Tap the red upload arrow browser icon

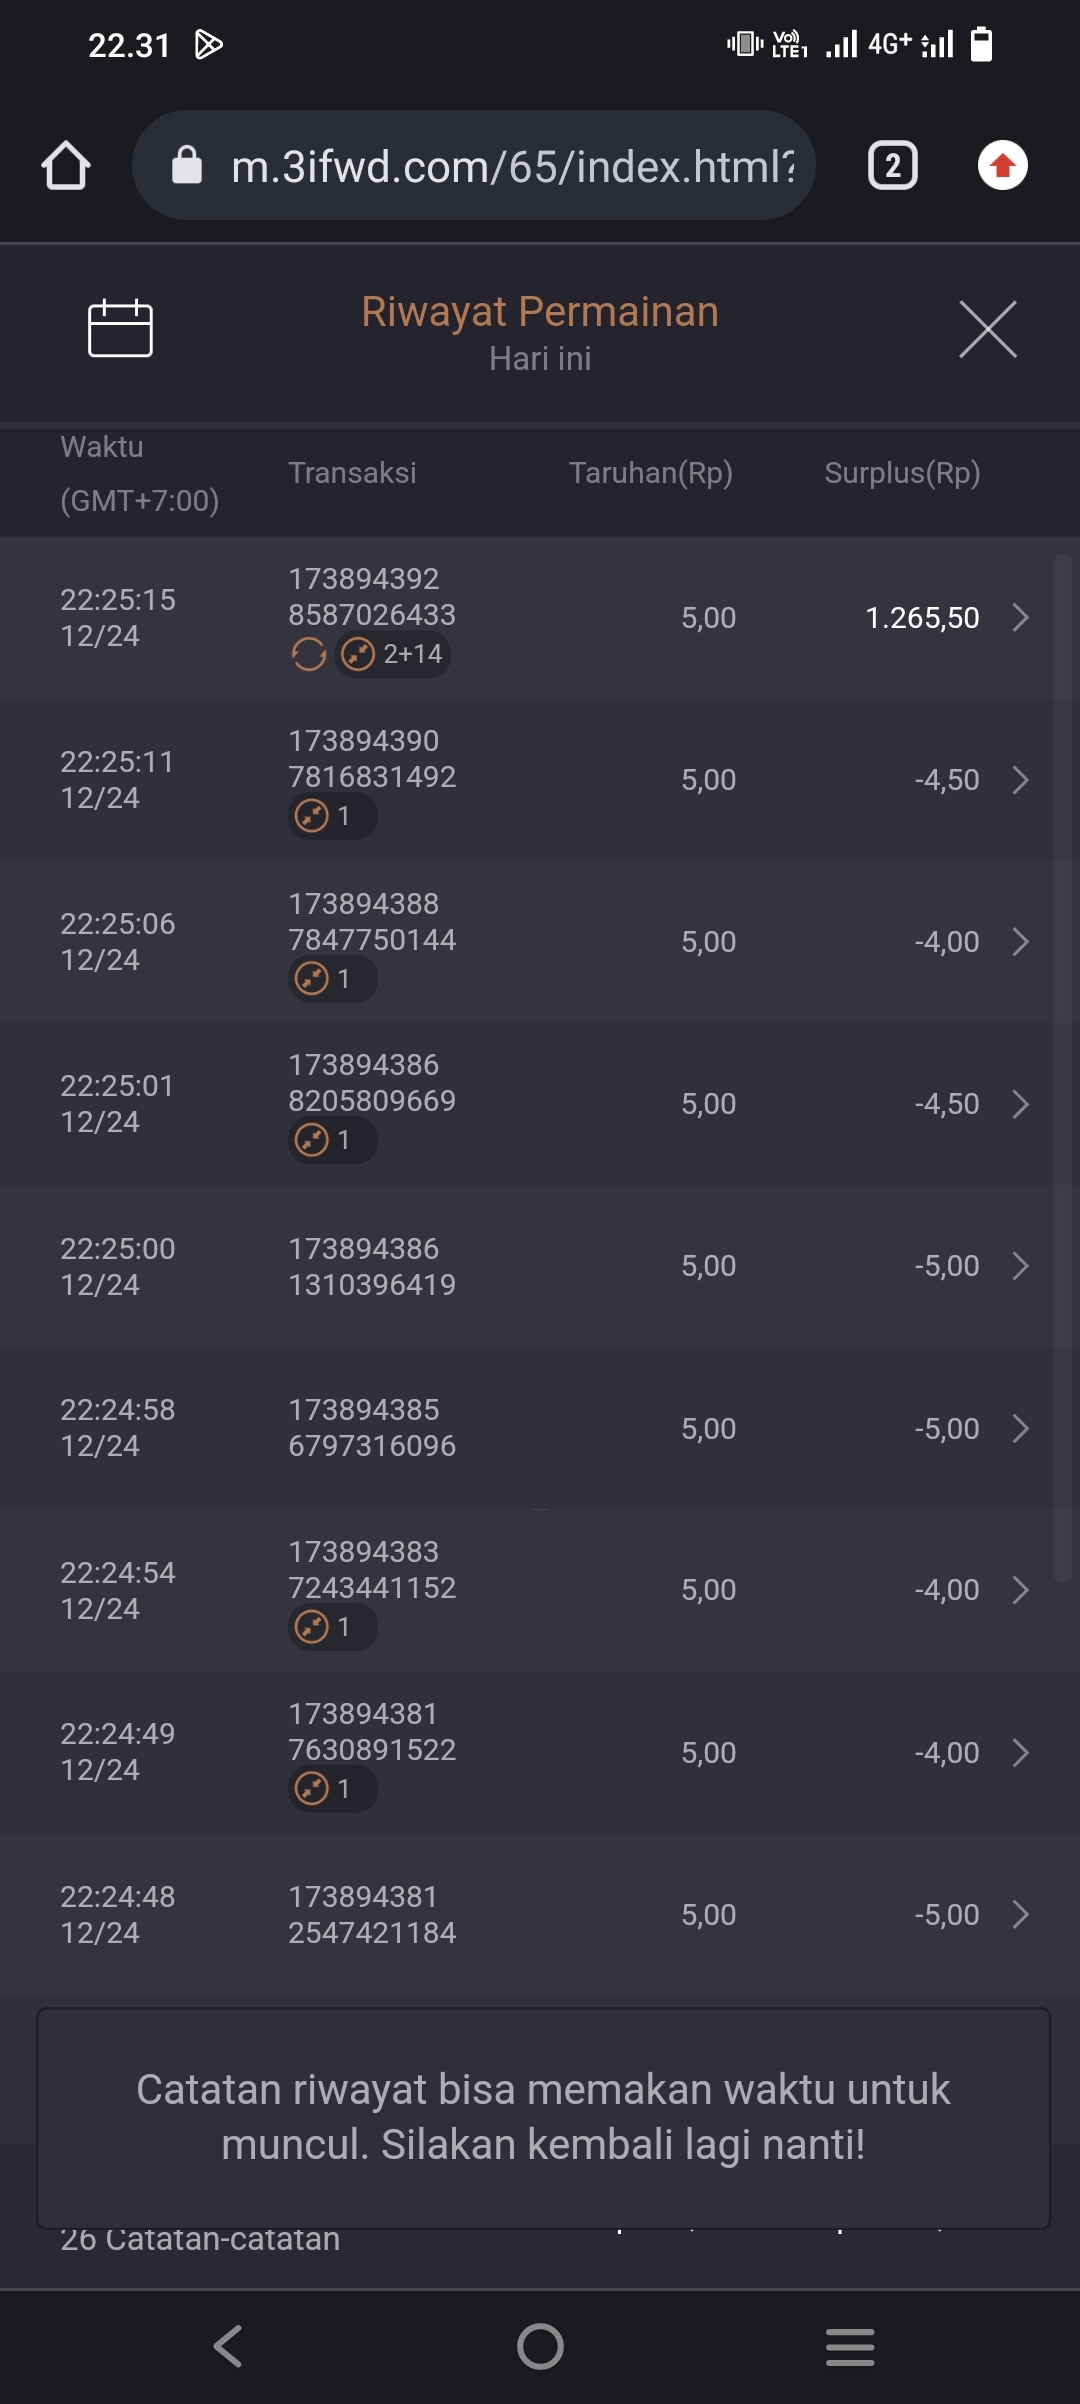coord(1002,166)
